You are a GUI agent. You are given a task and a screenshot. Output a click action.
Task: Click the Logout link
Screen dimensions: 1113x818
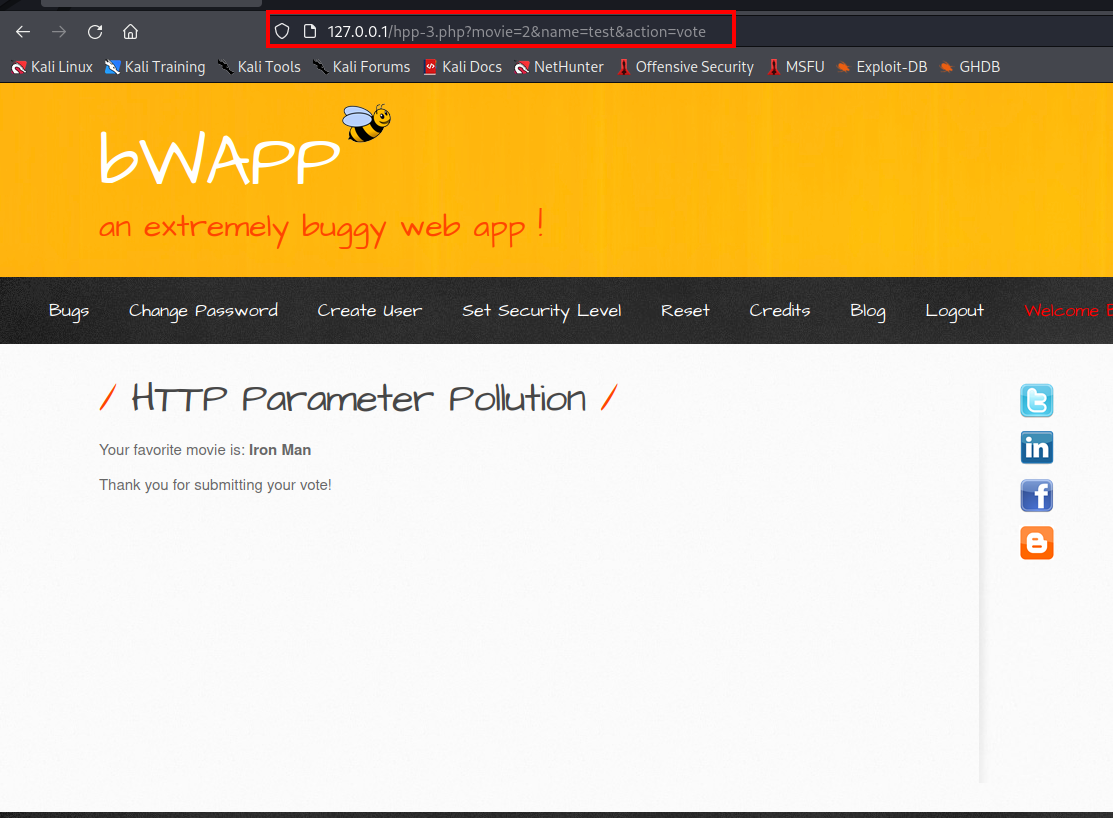coord(954,310)
